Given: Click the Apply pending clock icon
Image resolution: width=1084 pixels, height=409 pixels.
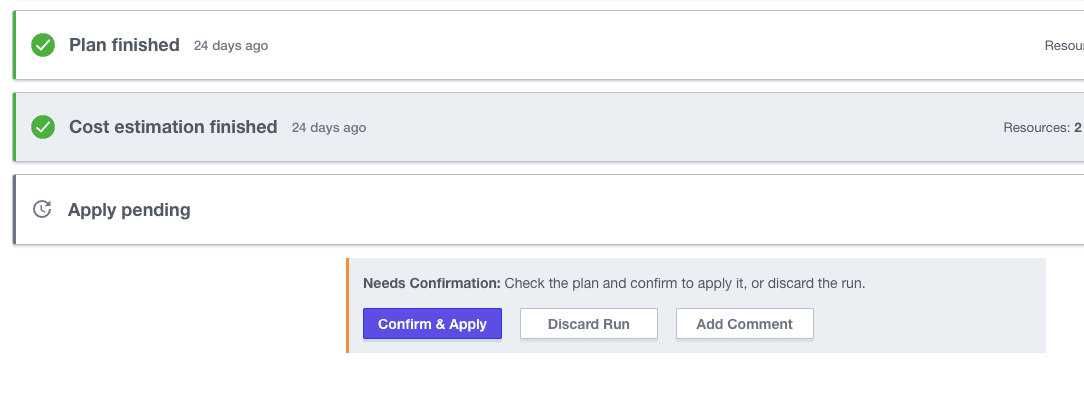Looking at the screenshot, I should (x=42, y=209).
